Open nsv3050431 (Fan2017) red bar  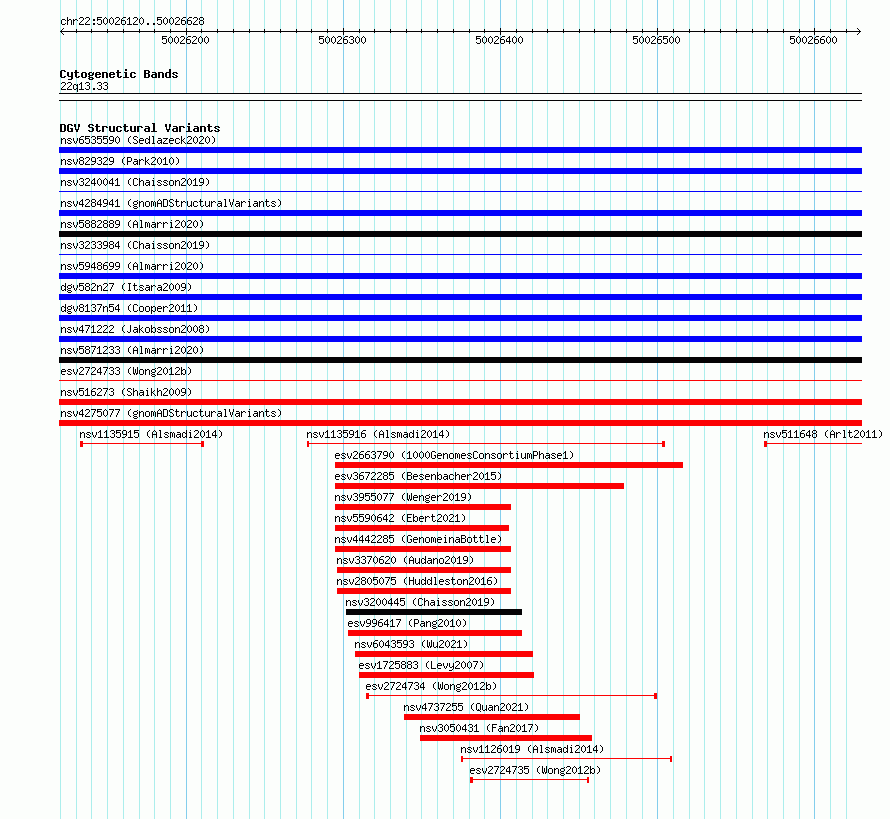[506, 738]
